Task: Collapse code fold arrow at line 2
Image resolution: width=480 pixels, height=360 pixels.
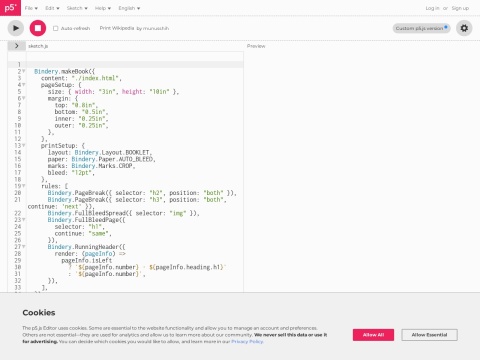Action: coord(24,71)
